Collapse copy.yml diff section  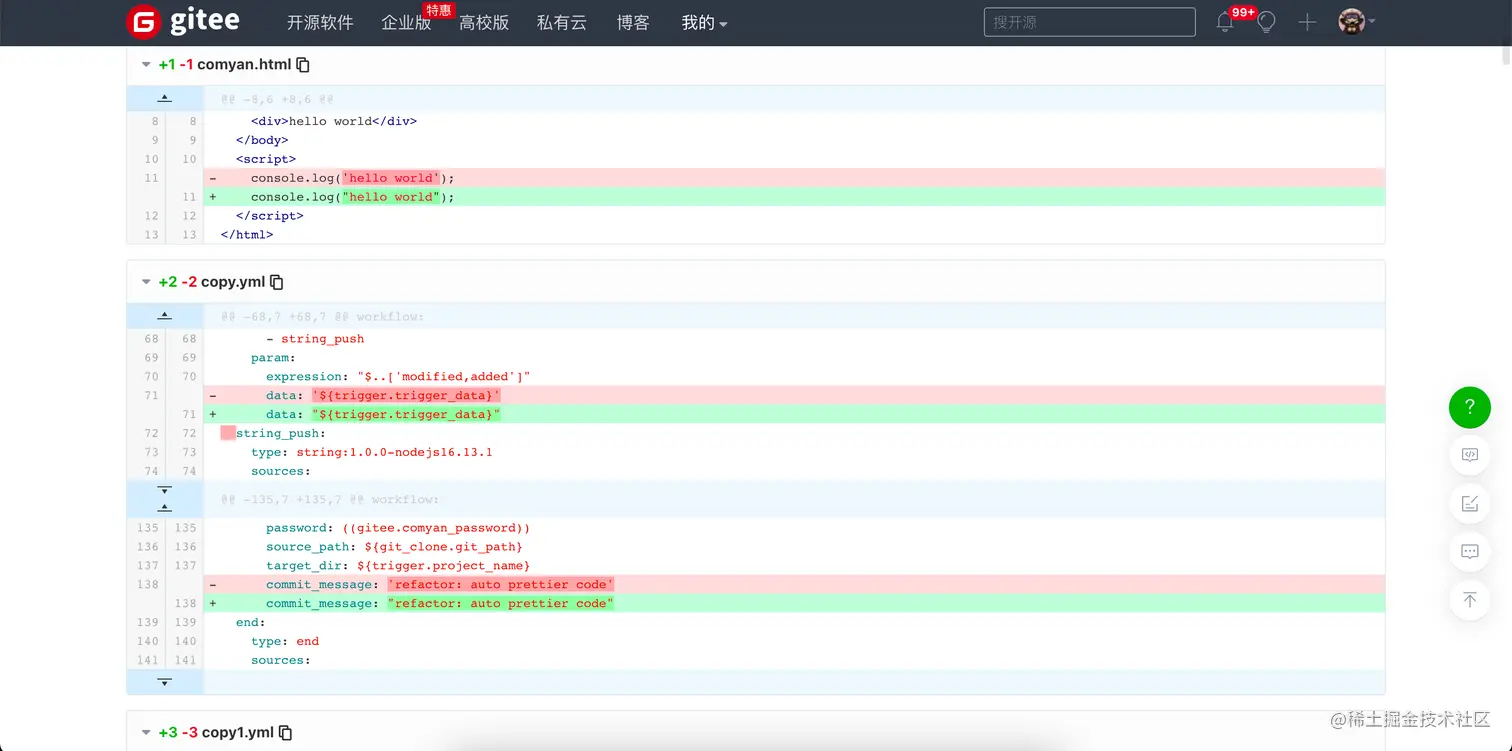(146, 282)
